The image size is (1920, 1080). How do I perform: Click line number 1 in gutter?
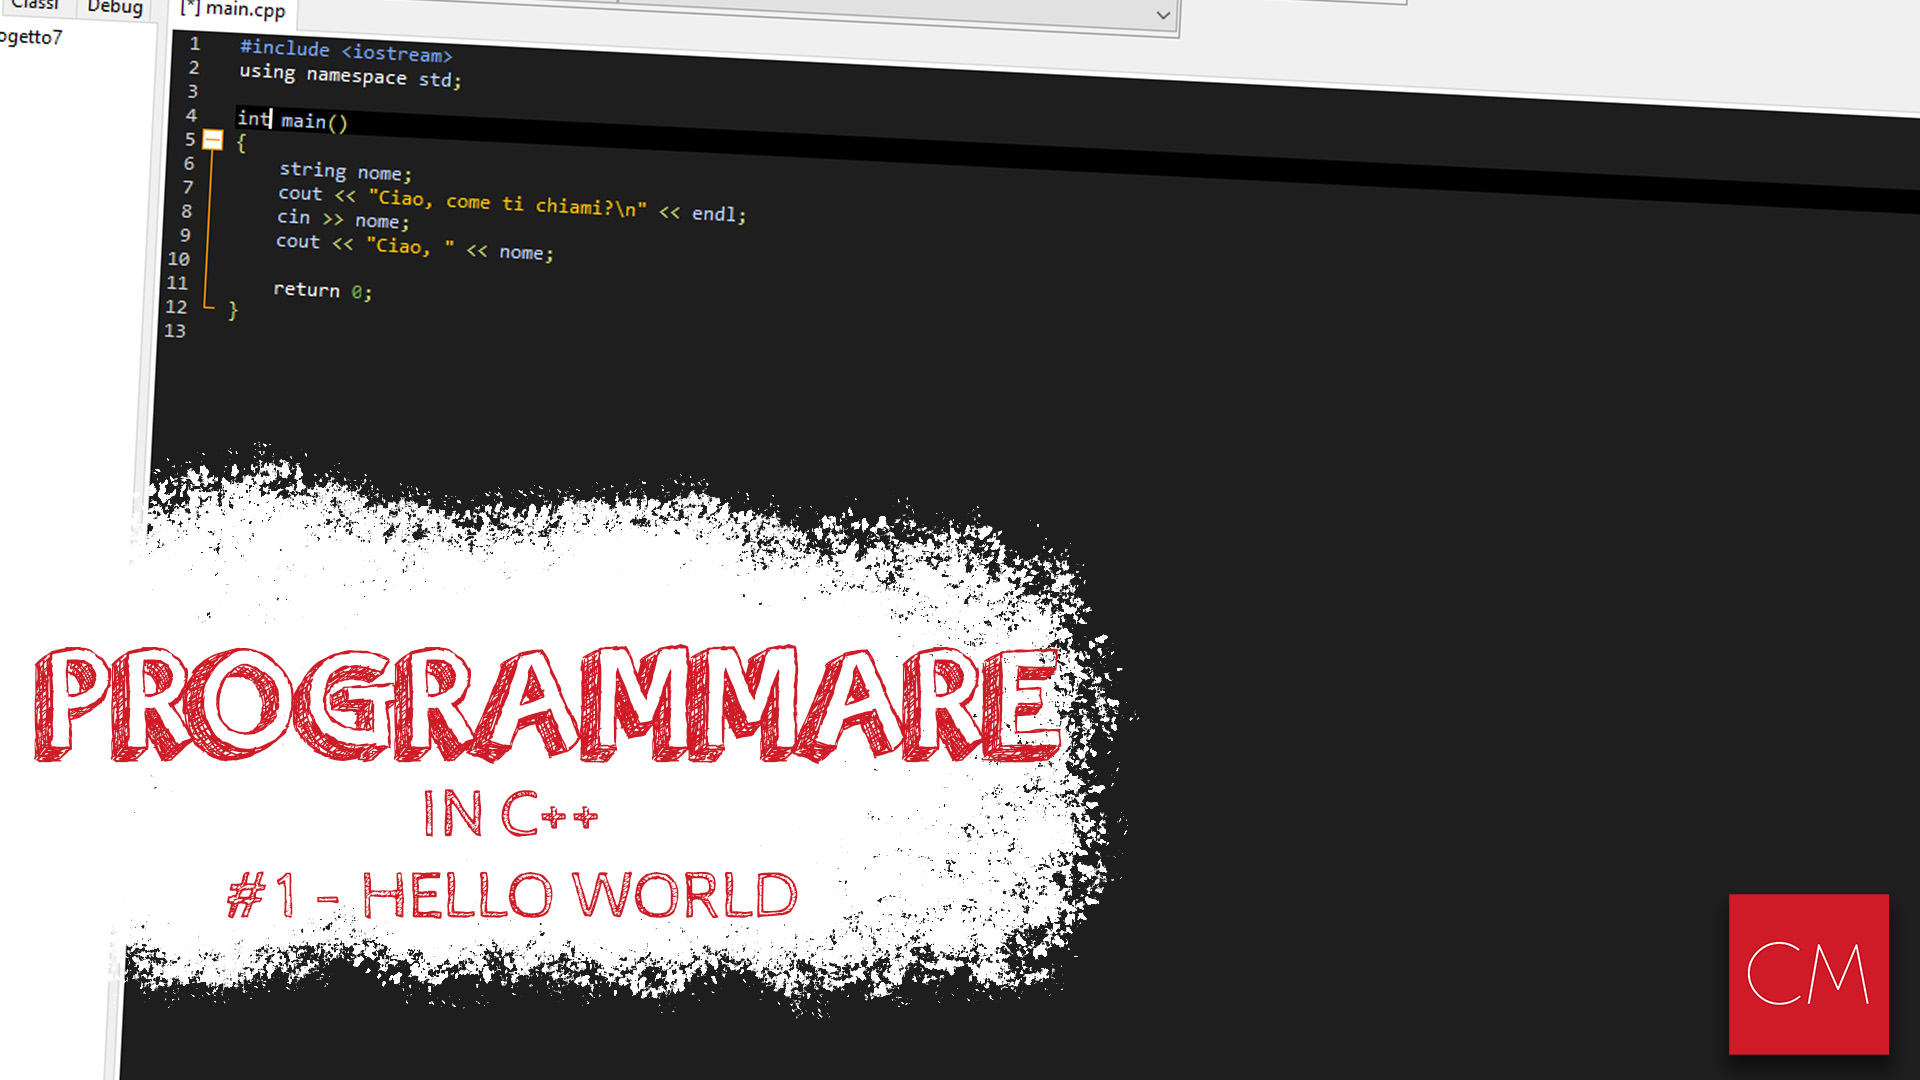click(195, 44)
